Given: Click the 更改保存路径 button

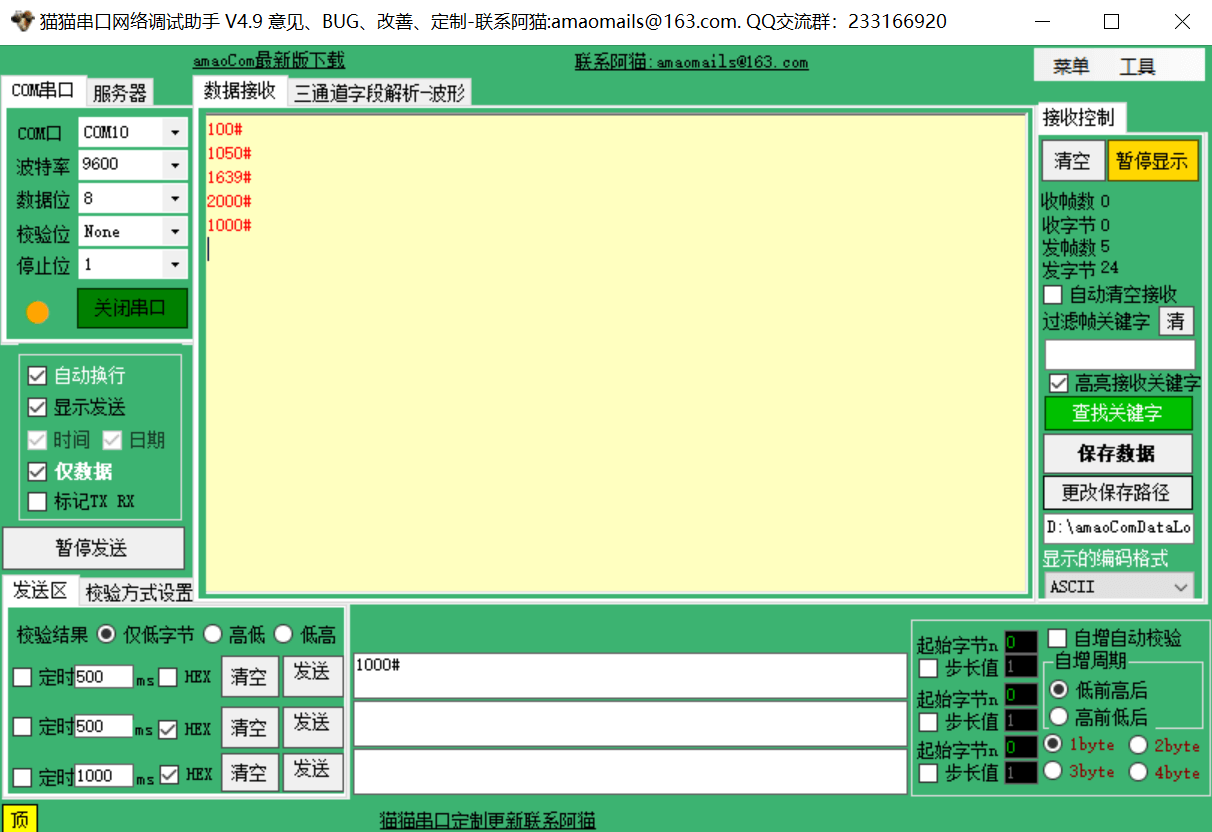Looking at the screenshot, I should click(x=1118, y=492).
